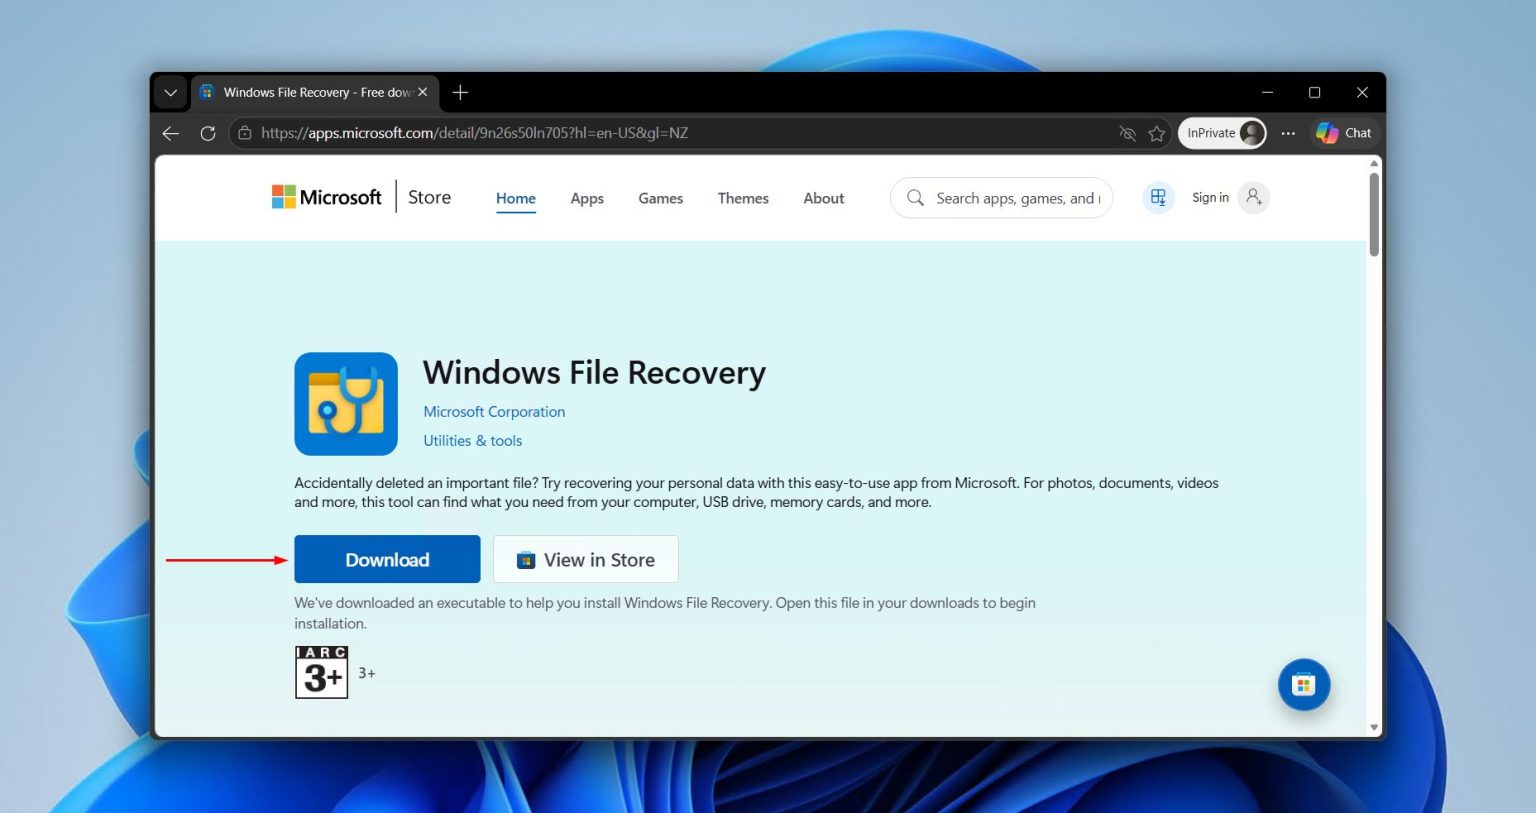Click the magnifier search icon
The image size is (1536, 813).
point(915,198)
